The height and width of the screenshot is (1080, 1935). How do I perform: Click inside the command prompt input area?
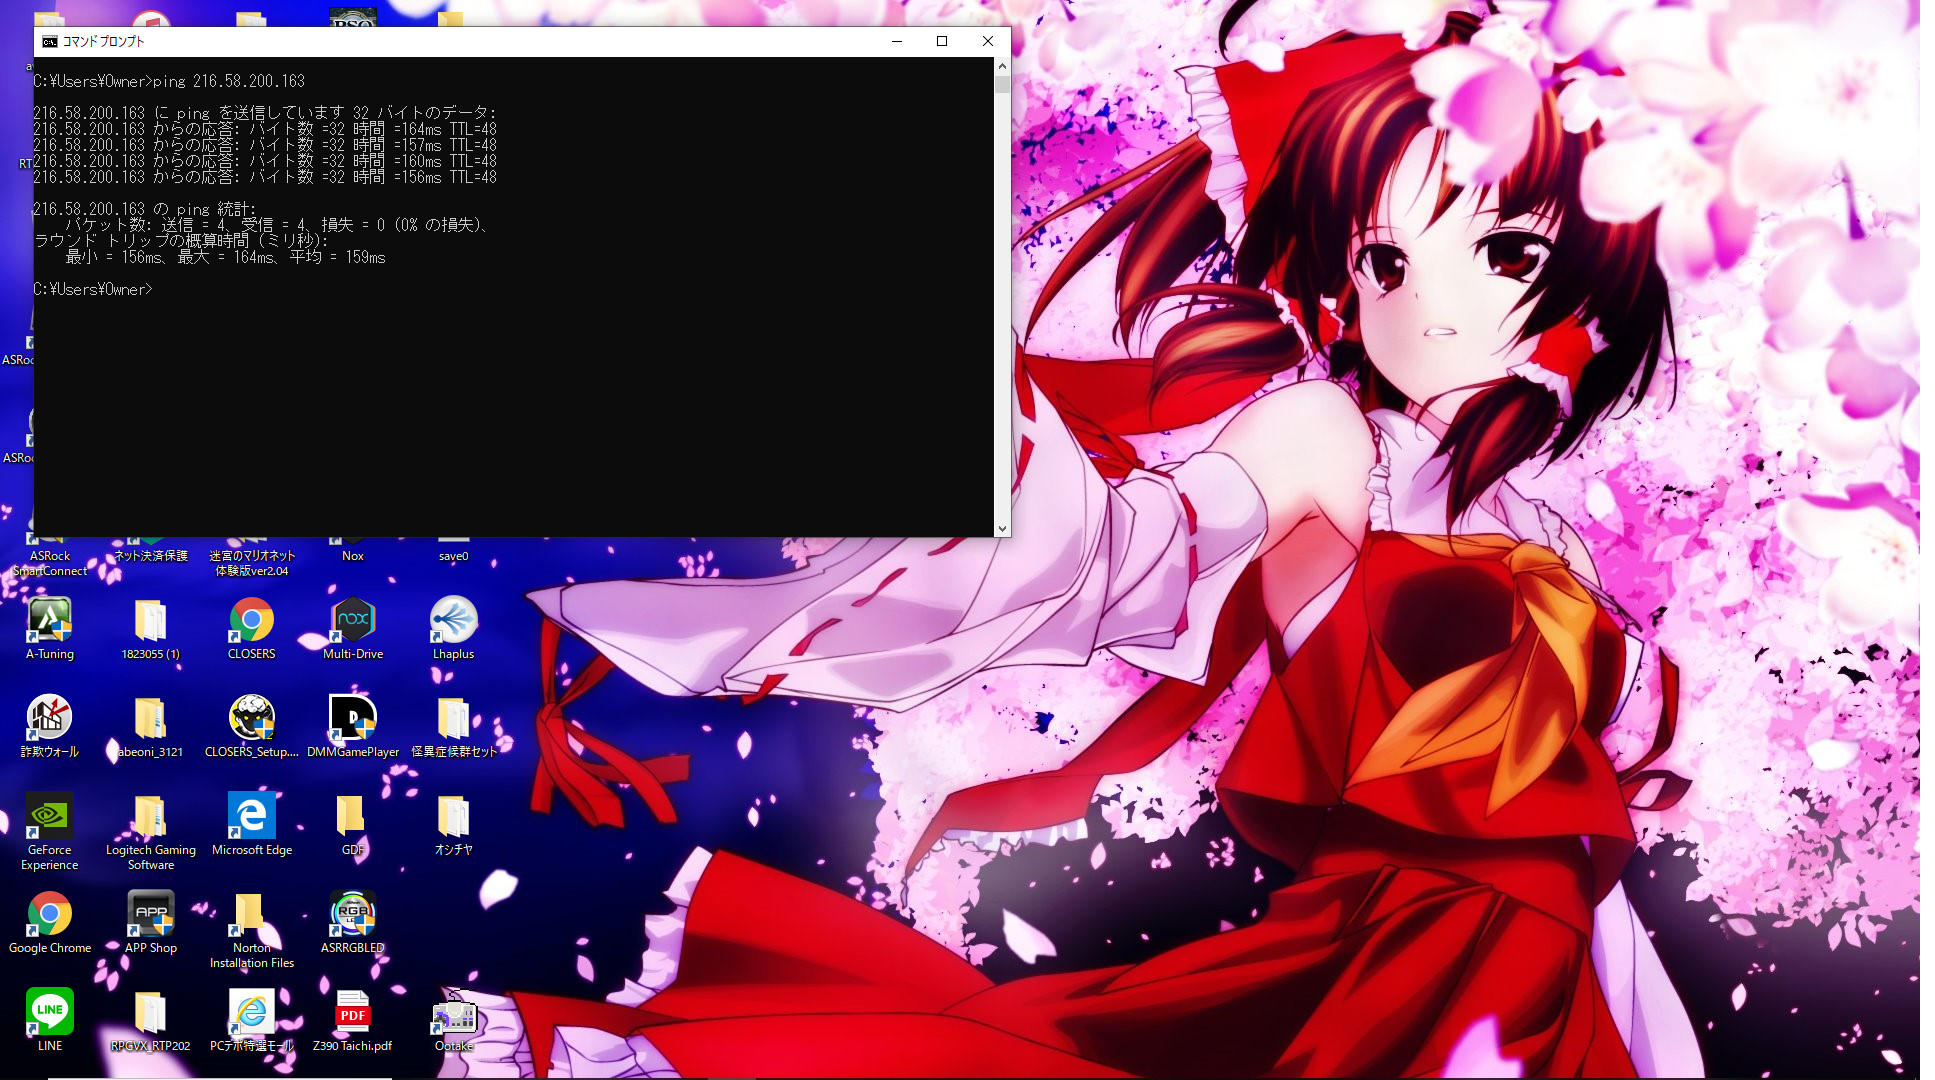tap(500, 400)
